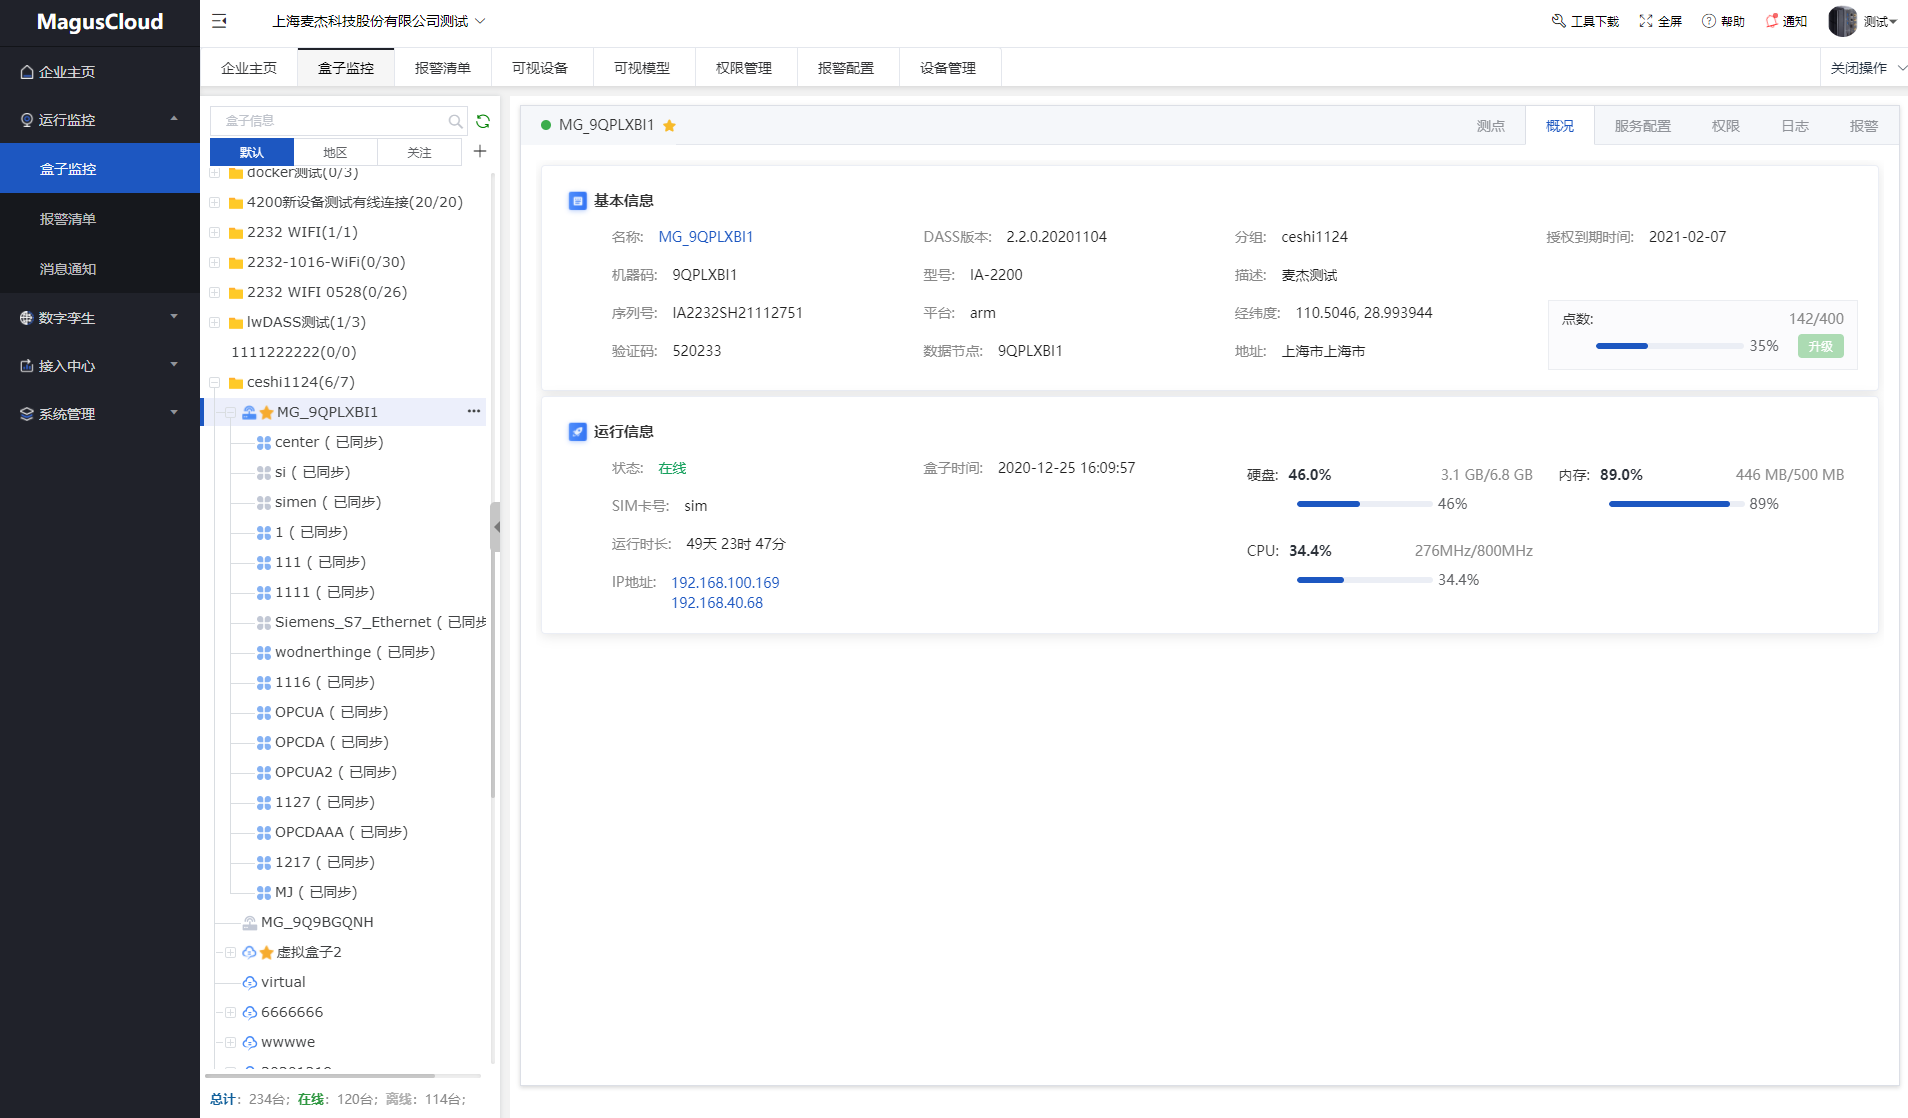Expand the wwwwe box node
The height and width of the screenshot is (1118, 1908).
tap(230, 1042)
